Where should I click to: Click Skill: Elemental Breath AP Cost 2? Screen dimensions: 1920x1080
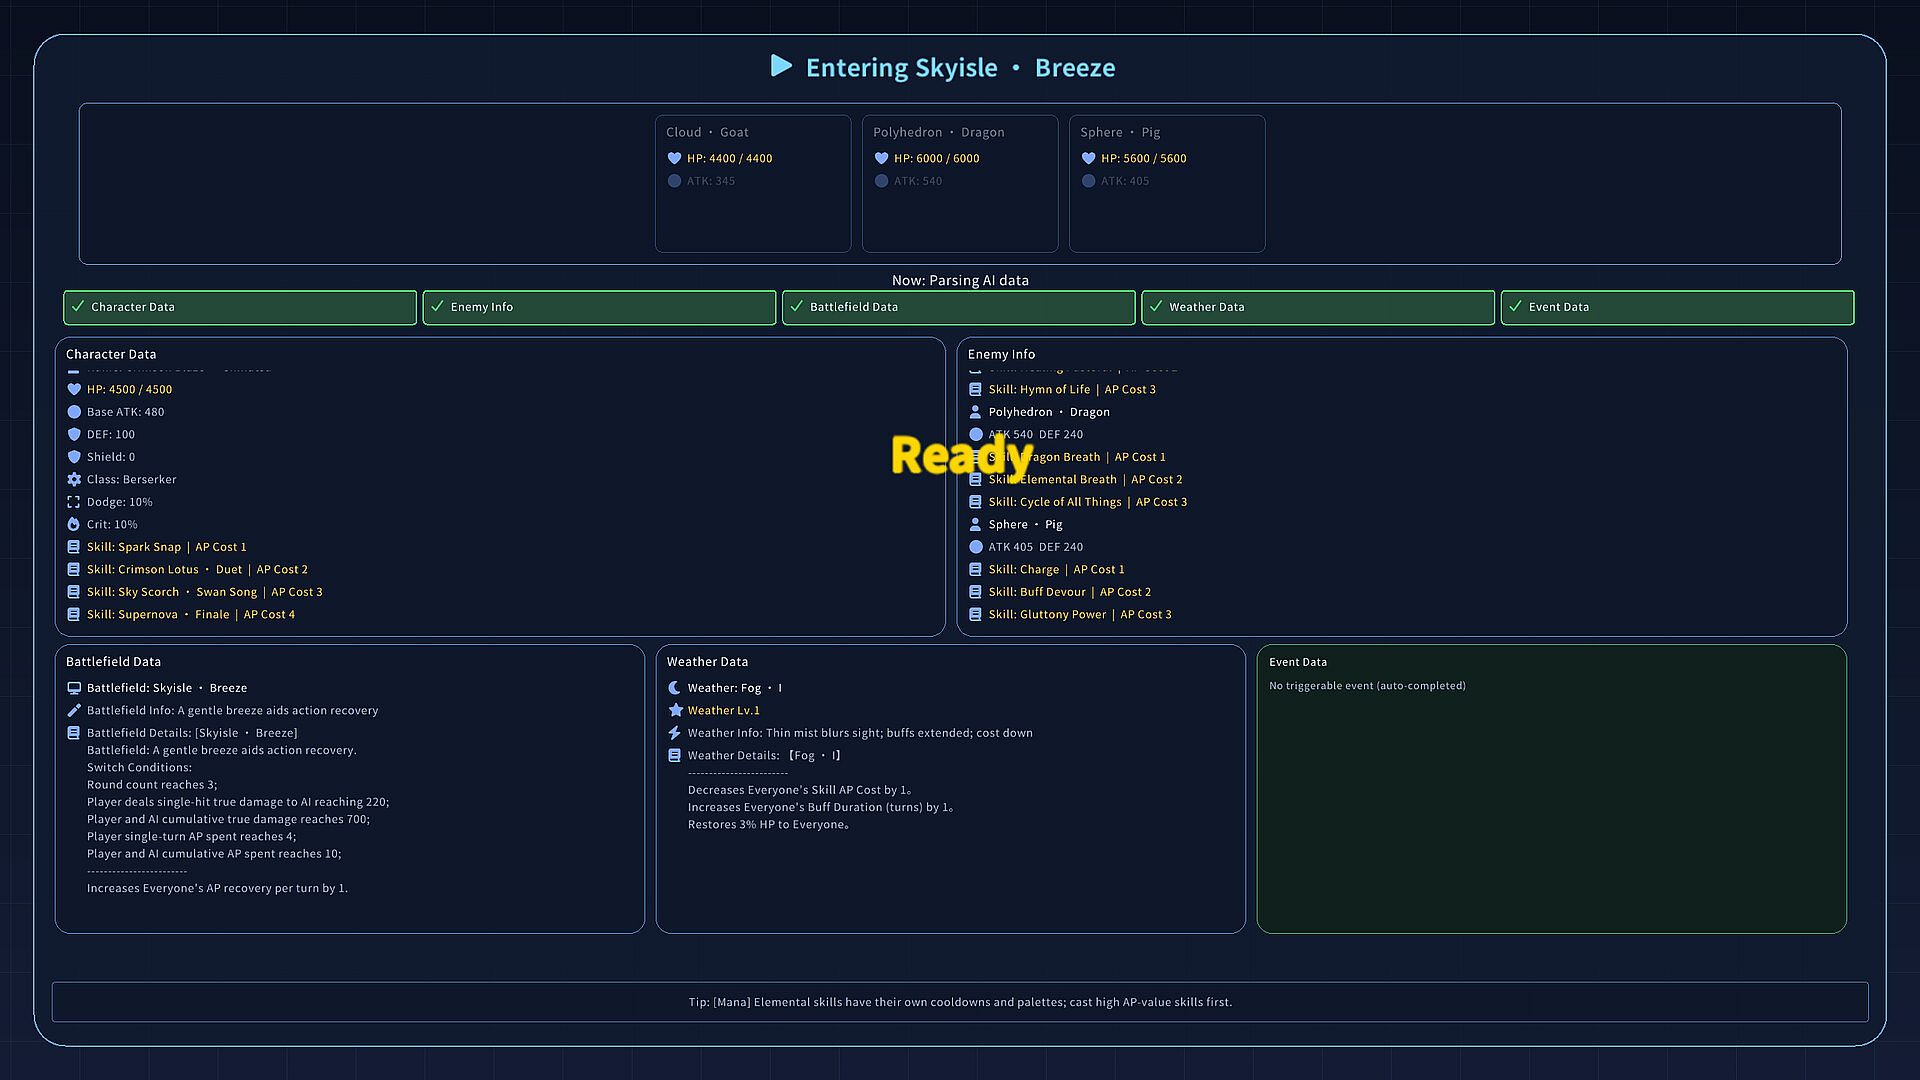(1085, 479)
